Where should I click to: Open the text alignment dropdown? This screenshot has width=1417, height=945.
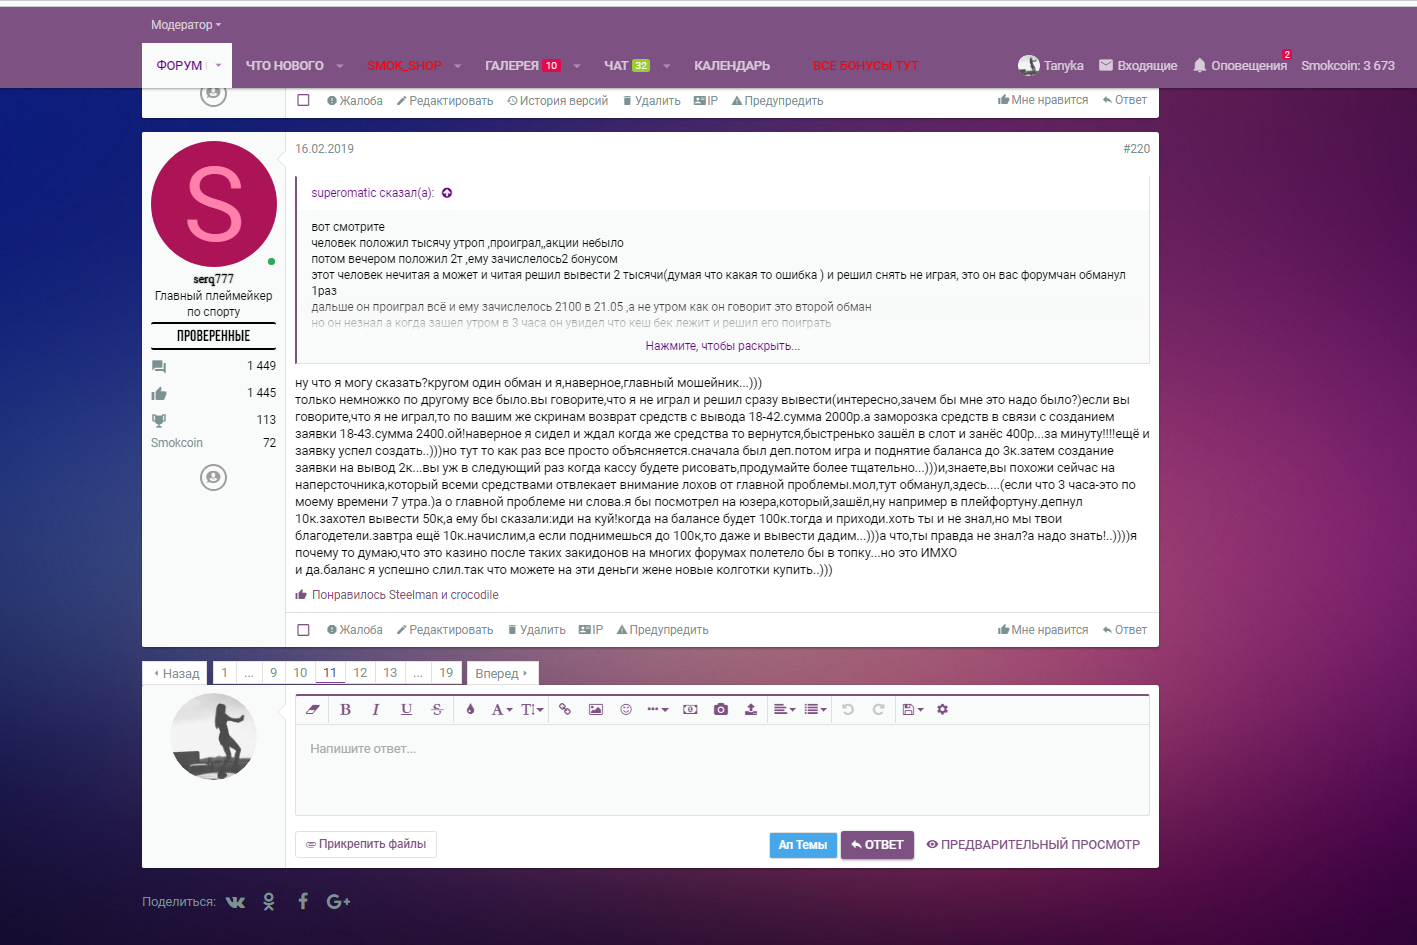click(785, 709)
